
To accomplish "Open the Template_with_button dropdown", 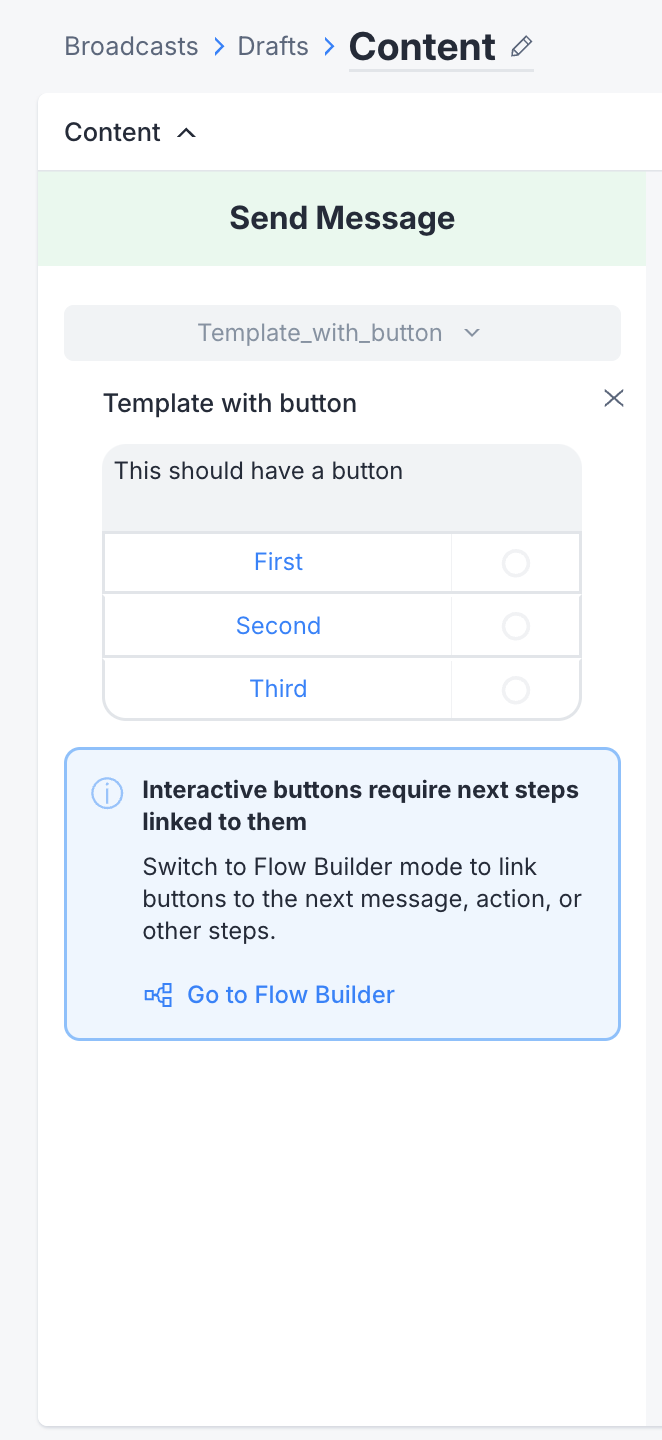I will pos(320,333).
